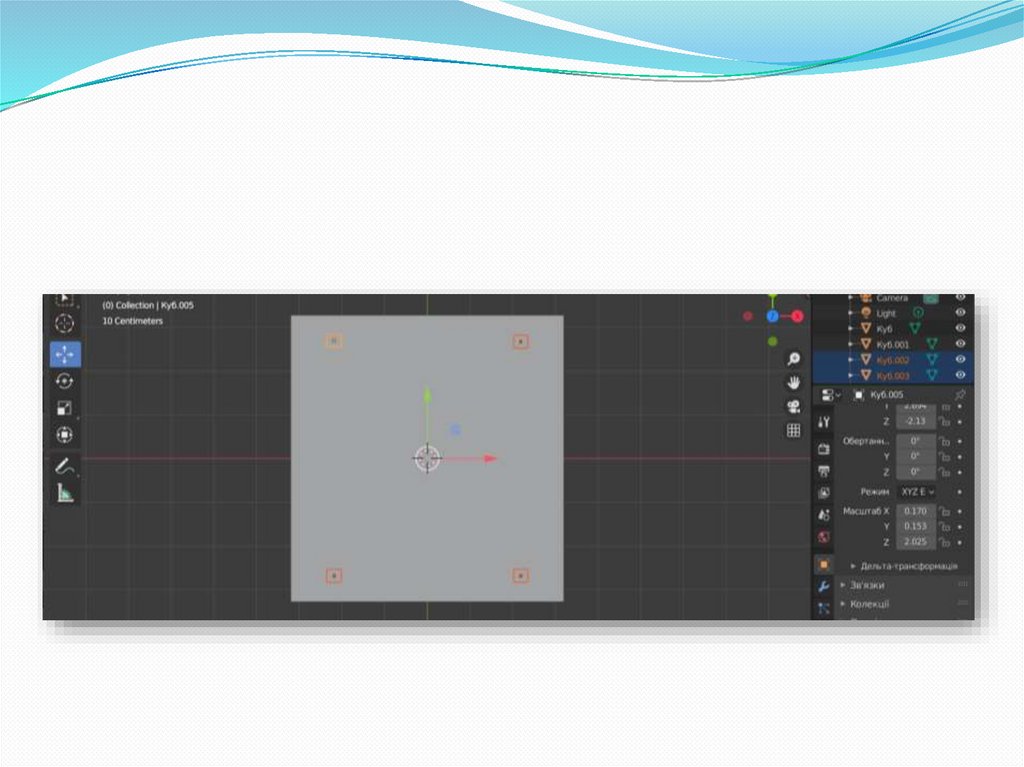Screen dimensions: 1024x767
Task: Hide the Light object with eye icon
Action: point(960,313)
